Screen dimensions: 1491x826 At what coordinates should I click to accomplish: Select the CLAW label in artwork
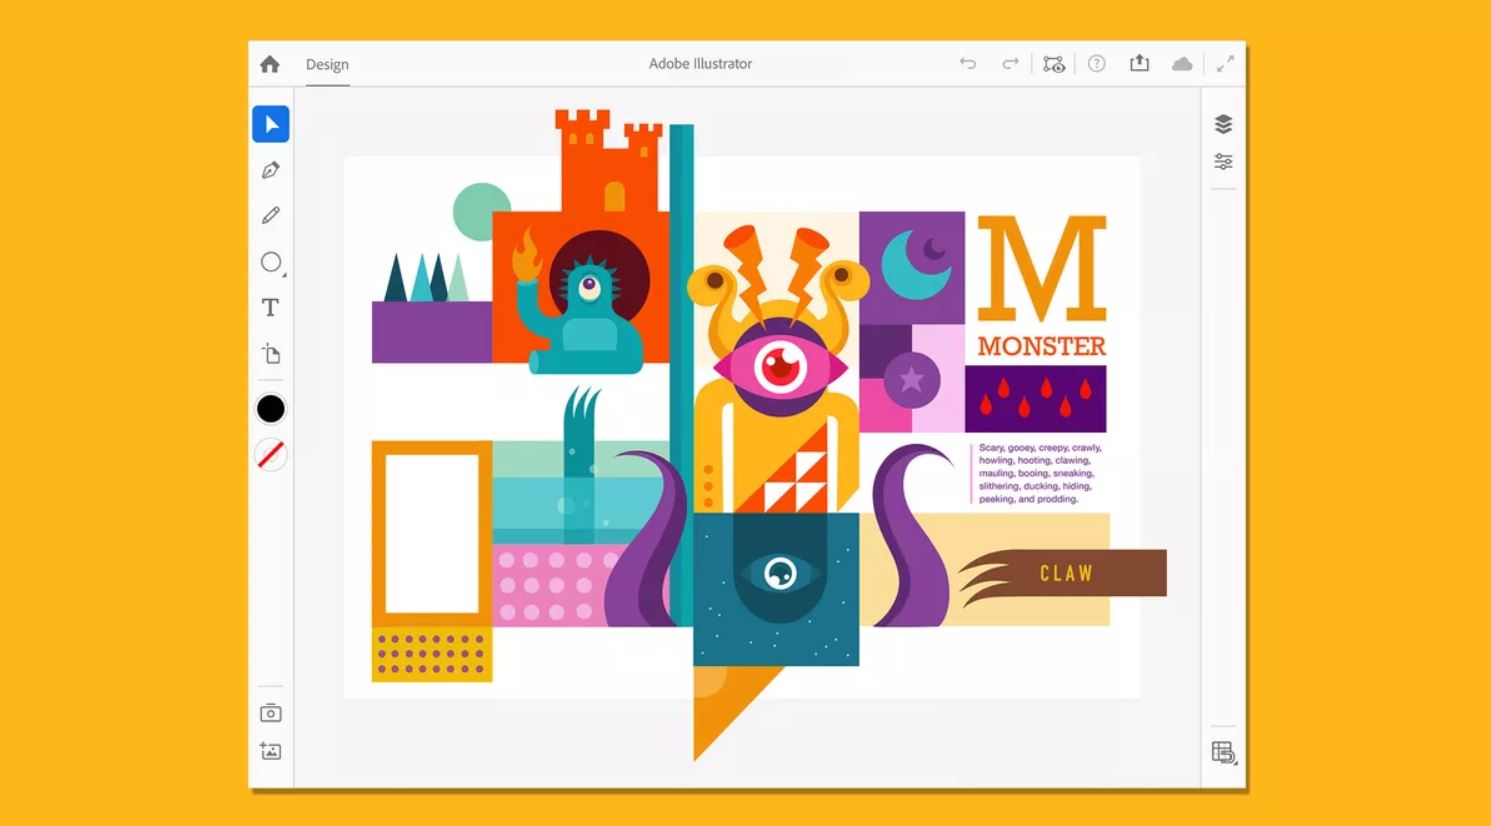(1066, 573)
